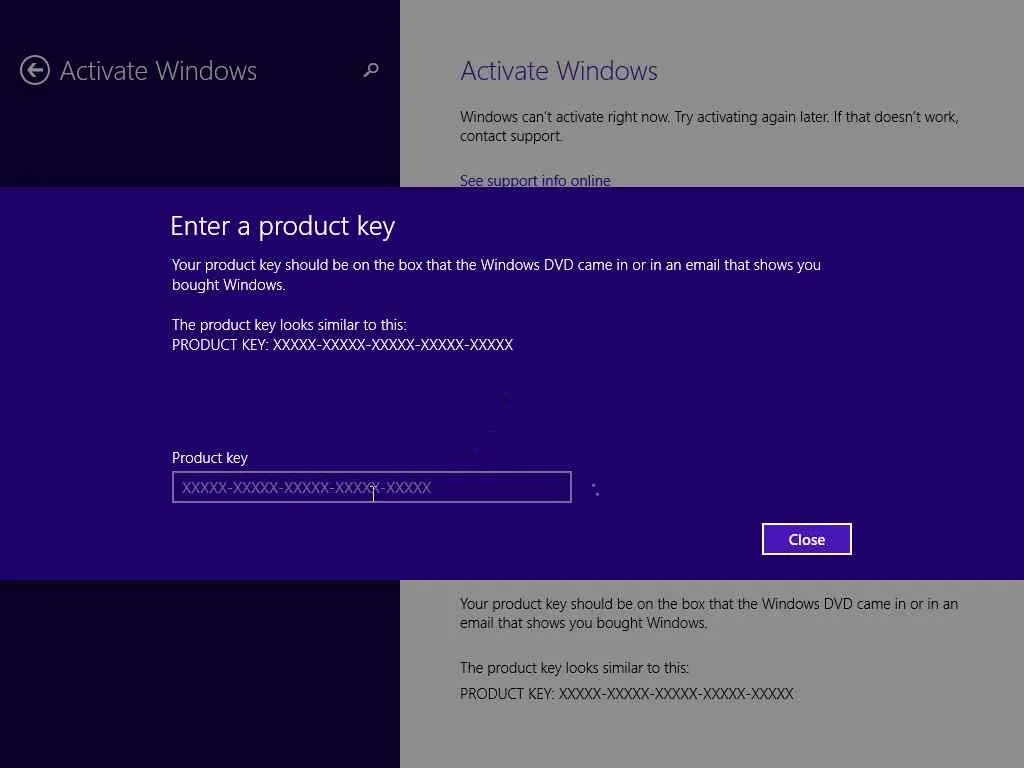Open the See support info online link
The width and height of the screenshot is (1024, 768).
(x=535, y=180)
